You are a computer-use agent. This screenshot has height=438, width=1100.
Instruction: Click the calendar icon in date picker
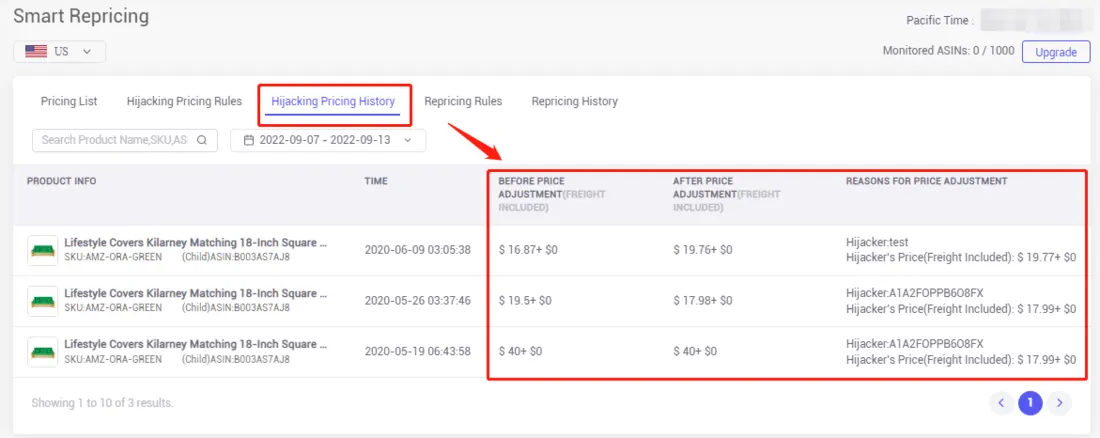(x=248, y=140)
